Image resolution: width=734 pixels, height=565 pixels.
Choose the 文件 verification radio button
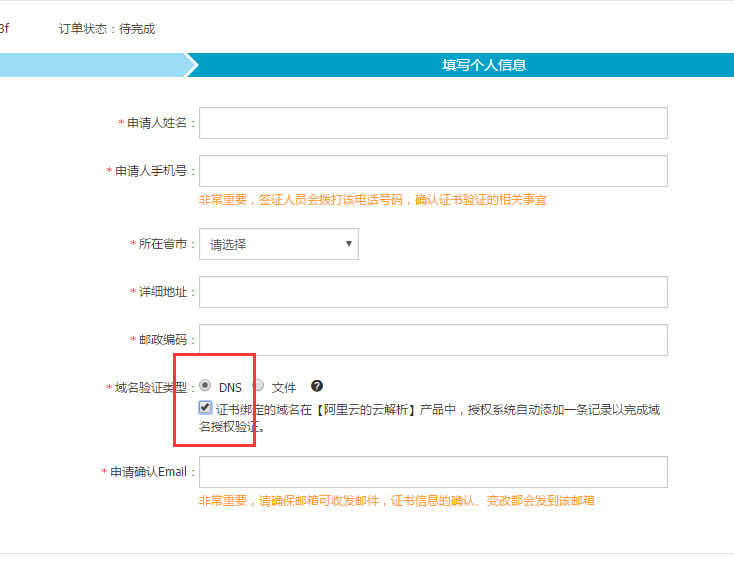click(259, 385)
